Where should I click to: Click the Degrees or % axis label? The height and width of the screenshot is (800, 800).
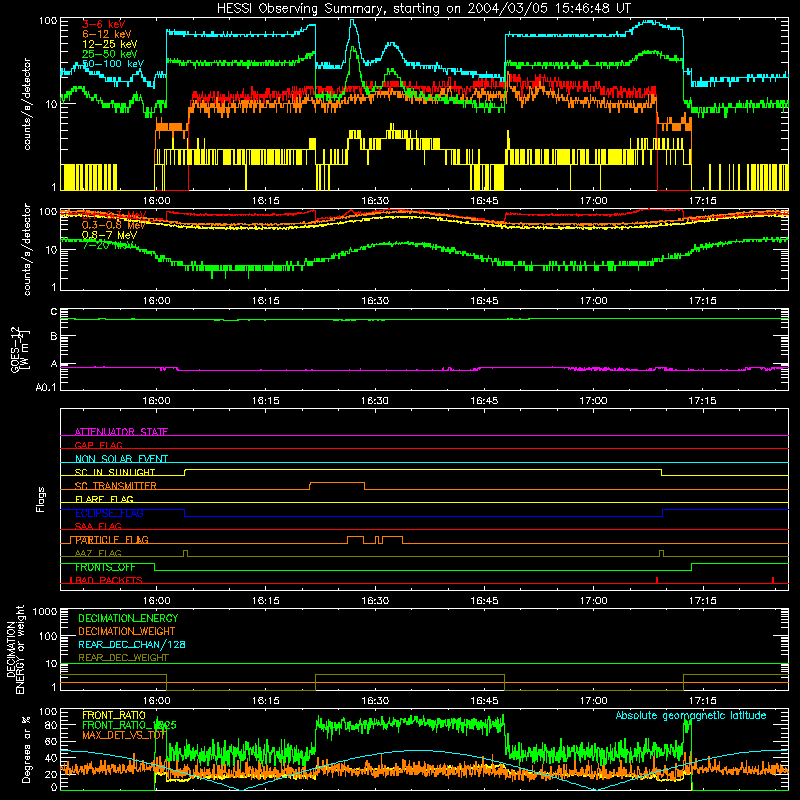(26, 749)
